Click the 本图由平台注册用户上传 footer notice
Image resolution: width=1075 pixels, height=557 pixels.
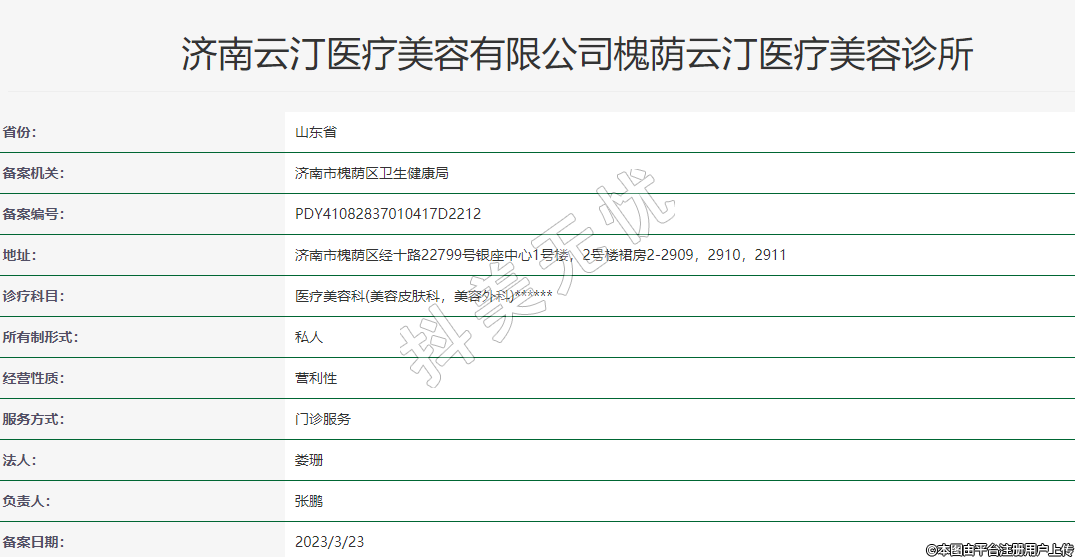(999, 549)
